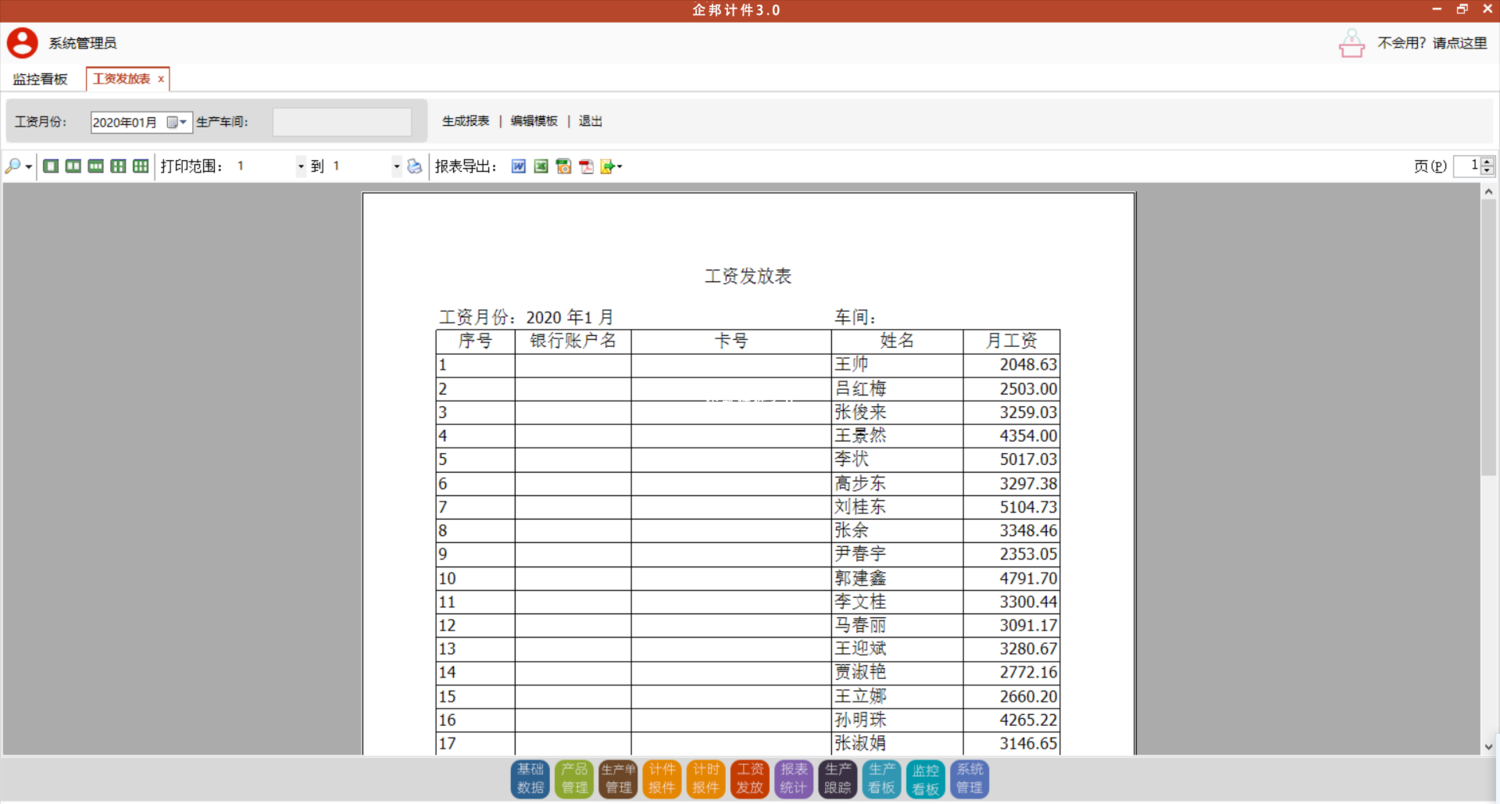Open the 报表统计 module
Screen dimensions: 1500x804
coord(794,779)
